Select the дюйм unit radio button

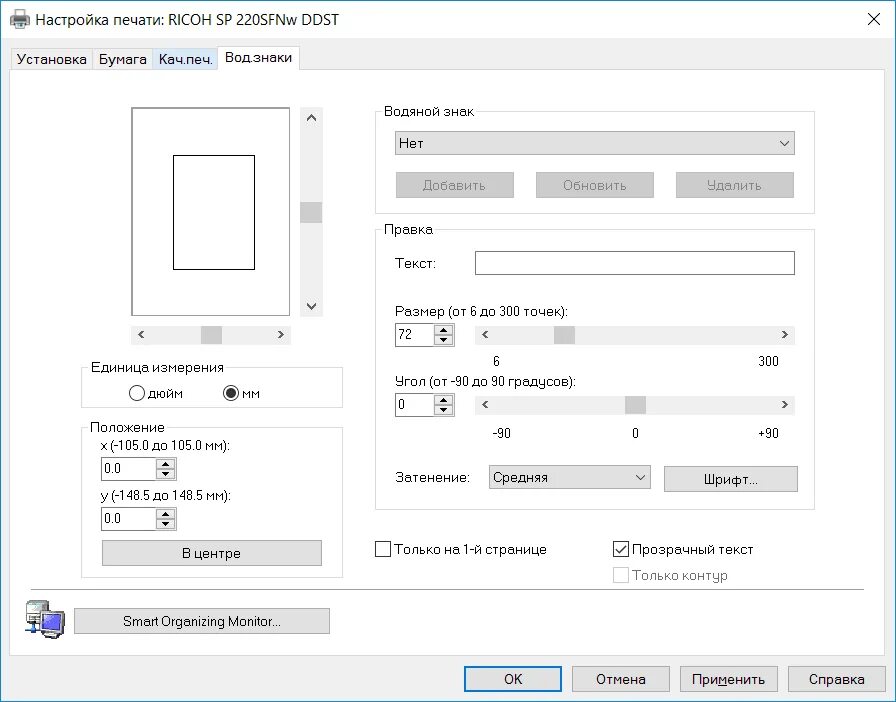coord(137,393)
